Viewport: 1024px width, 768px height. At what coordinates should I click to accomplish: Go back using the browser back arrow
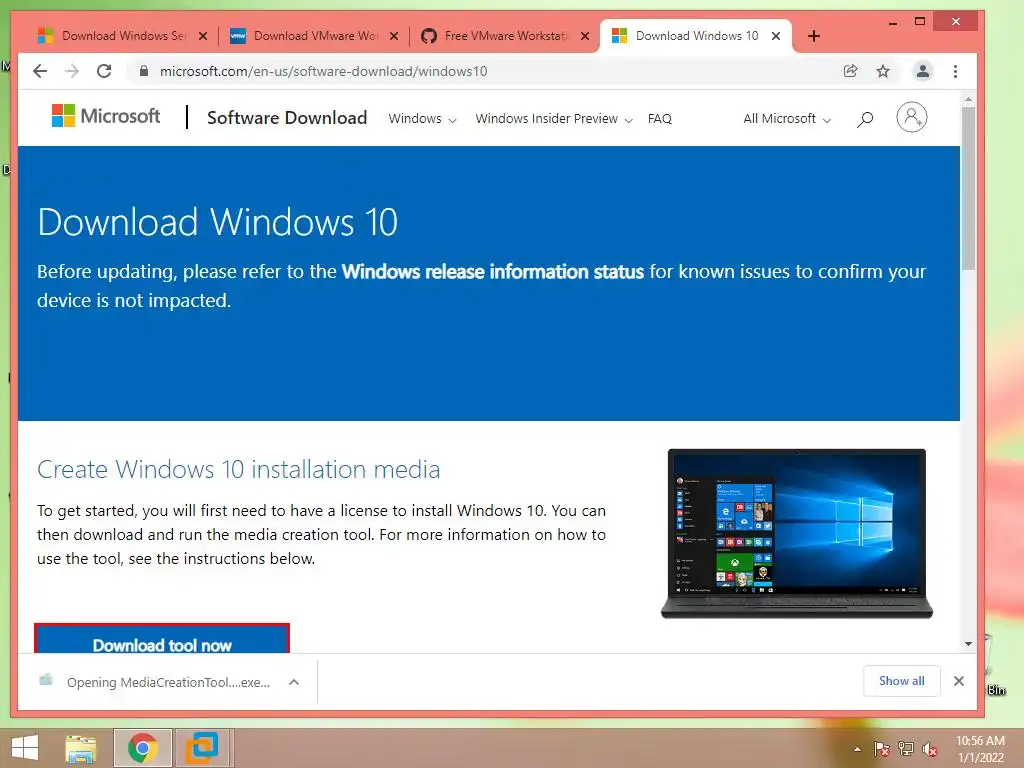(x=40, y=71)
